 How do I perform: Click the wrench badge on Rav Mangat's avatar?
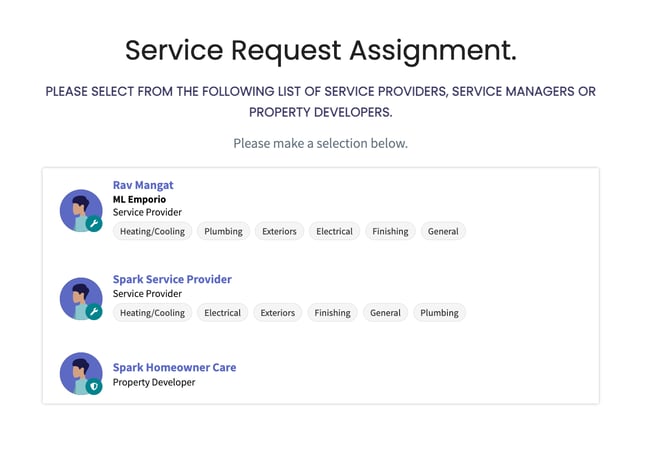tap(94, 223)
